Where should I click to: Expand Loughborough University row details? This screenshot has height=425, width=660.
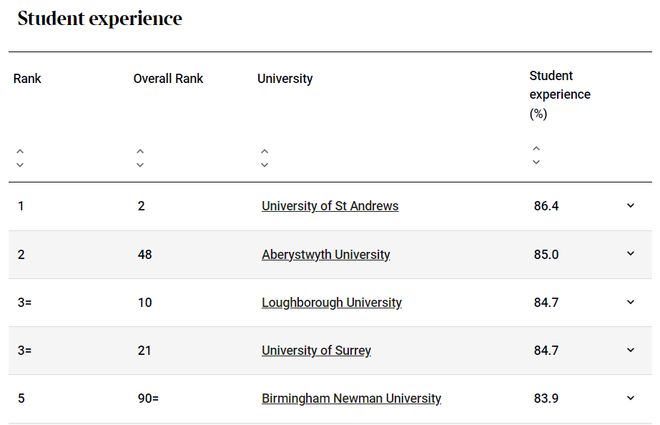(631, 302)
